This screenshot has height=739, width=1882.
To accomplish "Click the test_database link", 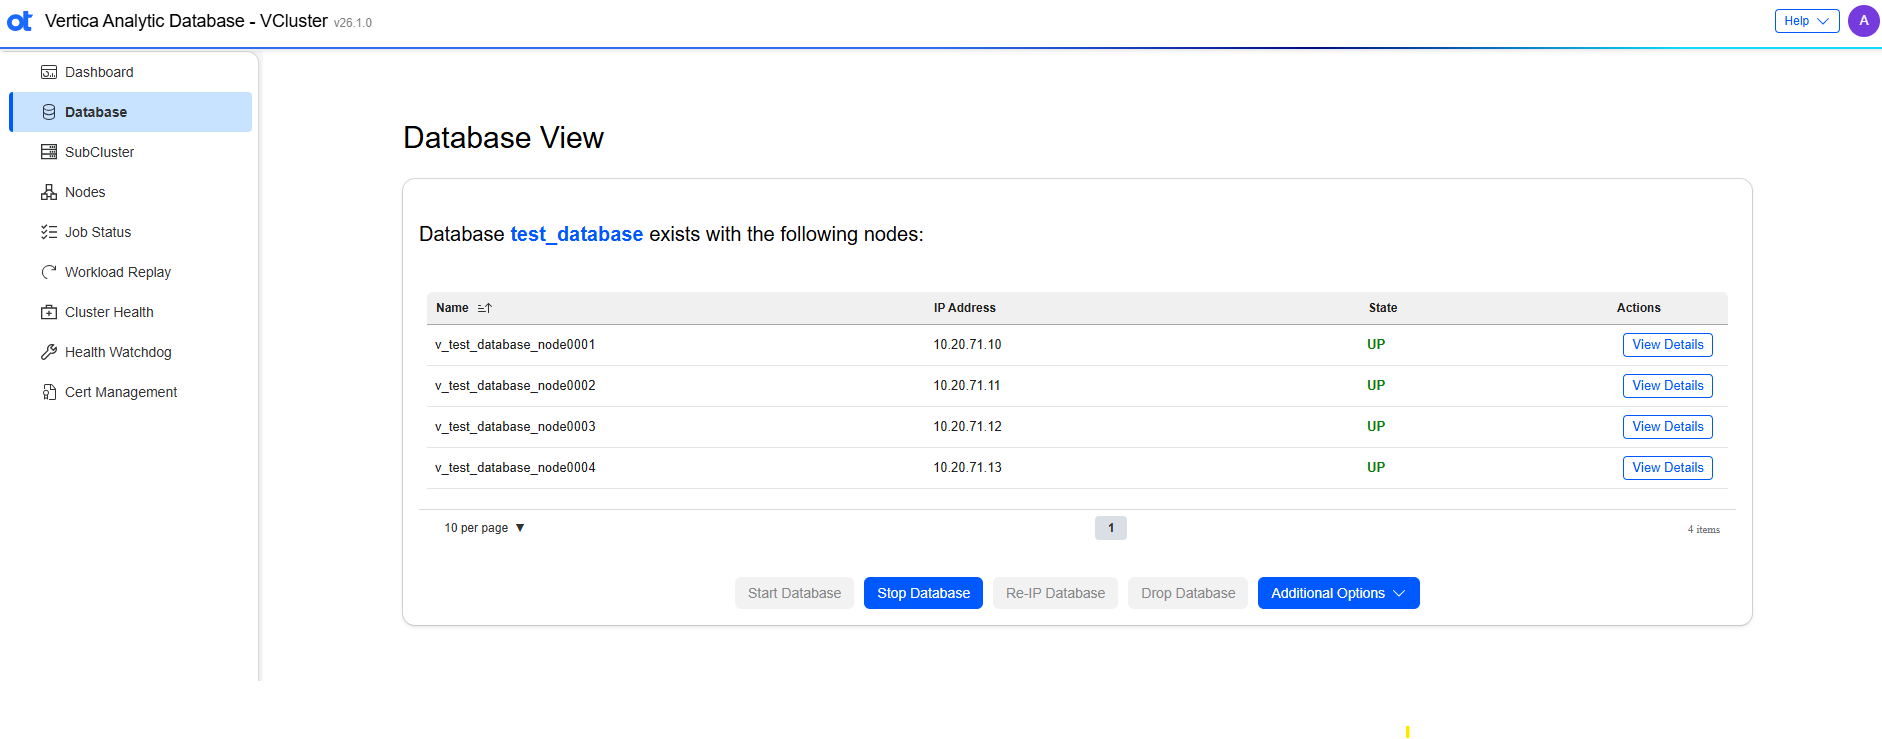I will 576,234.
